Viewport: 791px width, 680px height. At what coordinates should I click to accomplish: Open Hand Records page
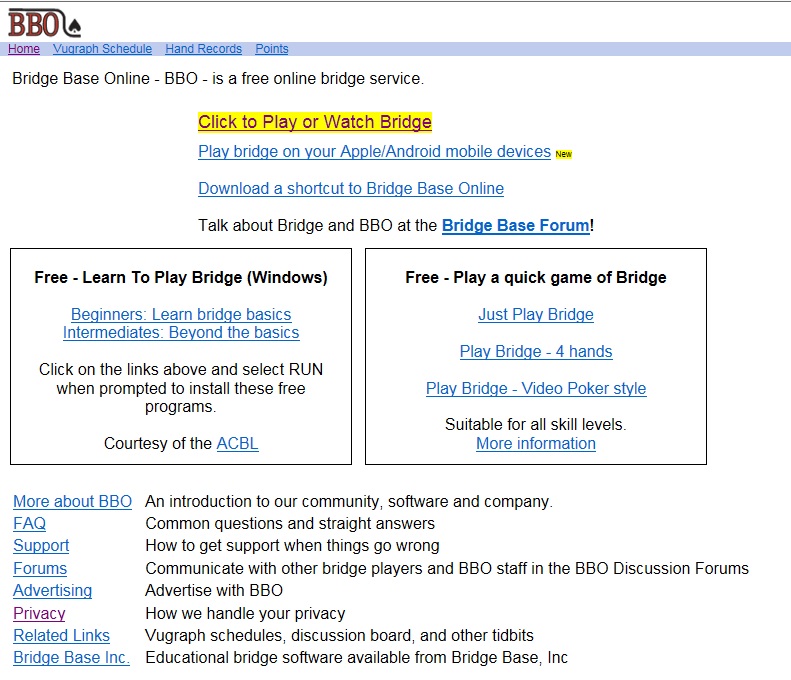(x=203, y=49)
